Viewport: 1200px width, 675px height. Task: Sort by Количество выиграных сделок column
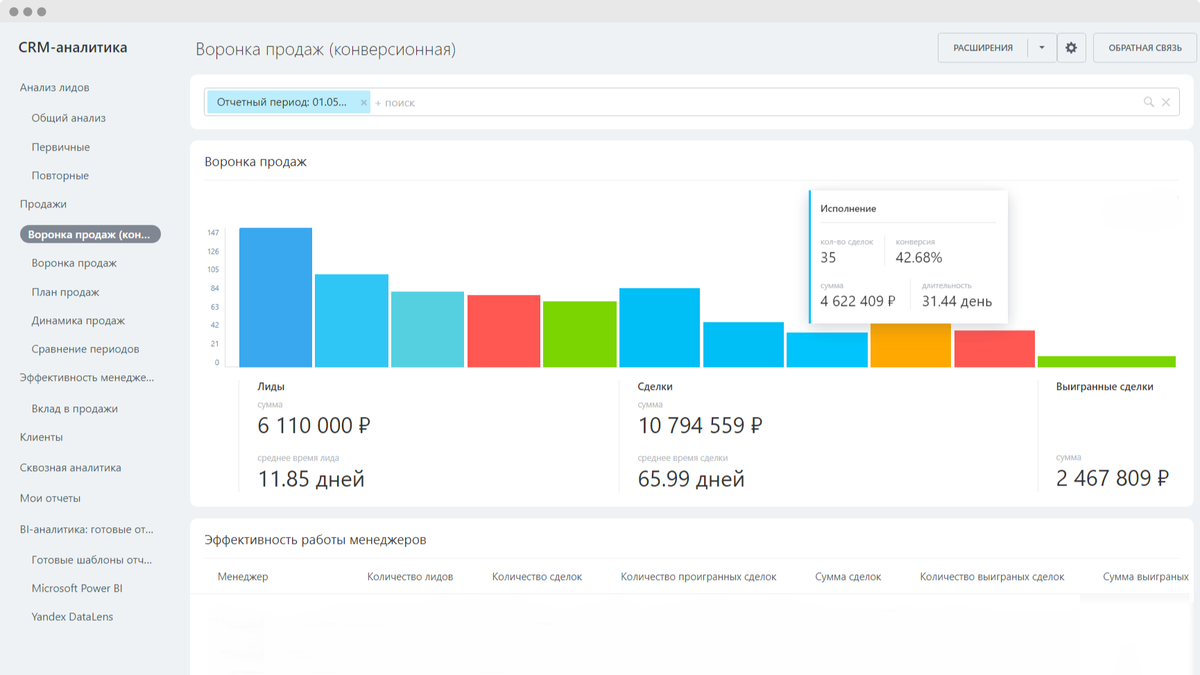(x=992, y=577)
